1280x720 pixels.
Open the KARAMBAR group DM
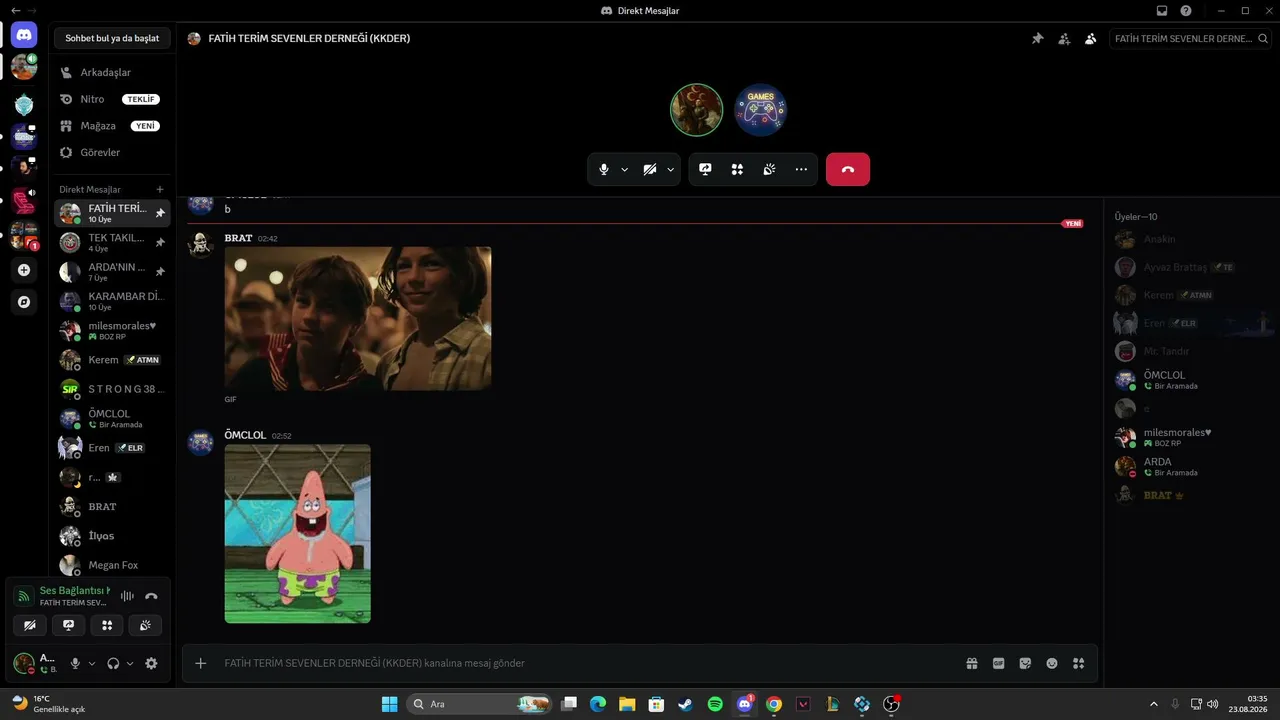[112, 301]
